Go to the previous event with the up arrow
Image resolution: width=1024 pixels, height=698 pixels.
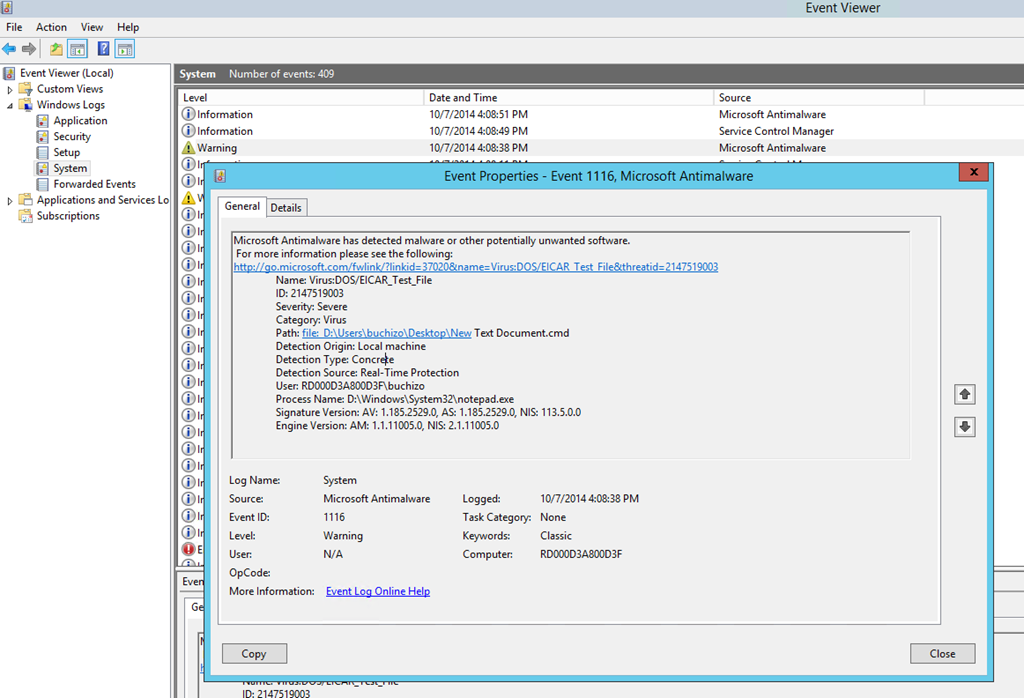[x=965, y=394]
